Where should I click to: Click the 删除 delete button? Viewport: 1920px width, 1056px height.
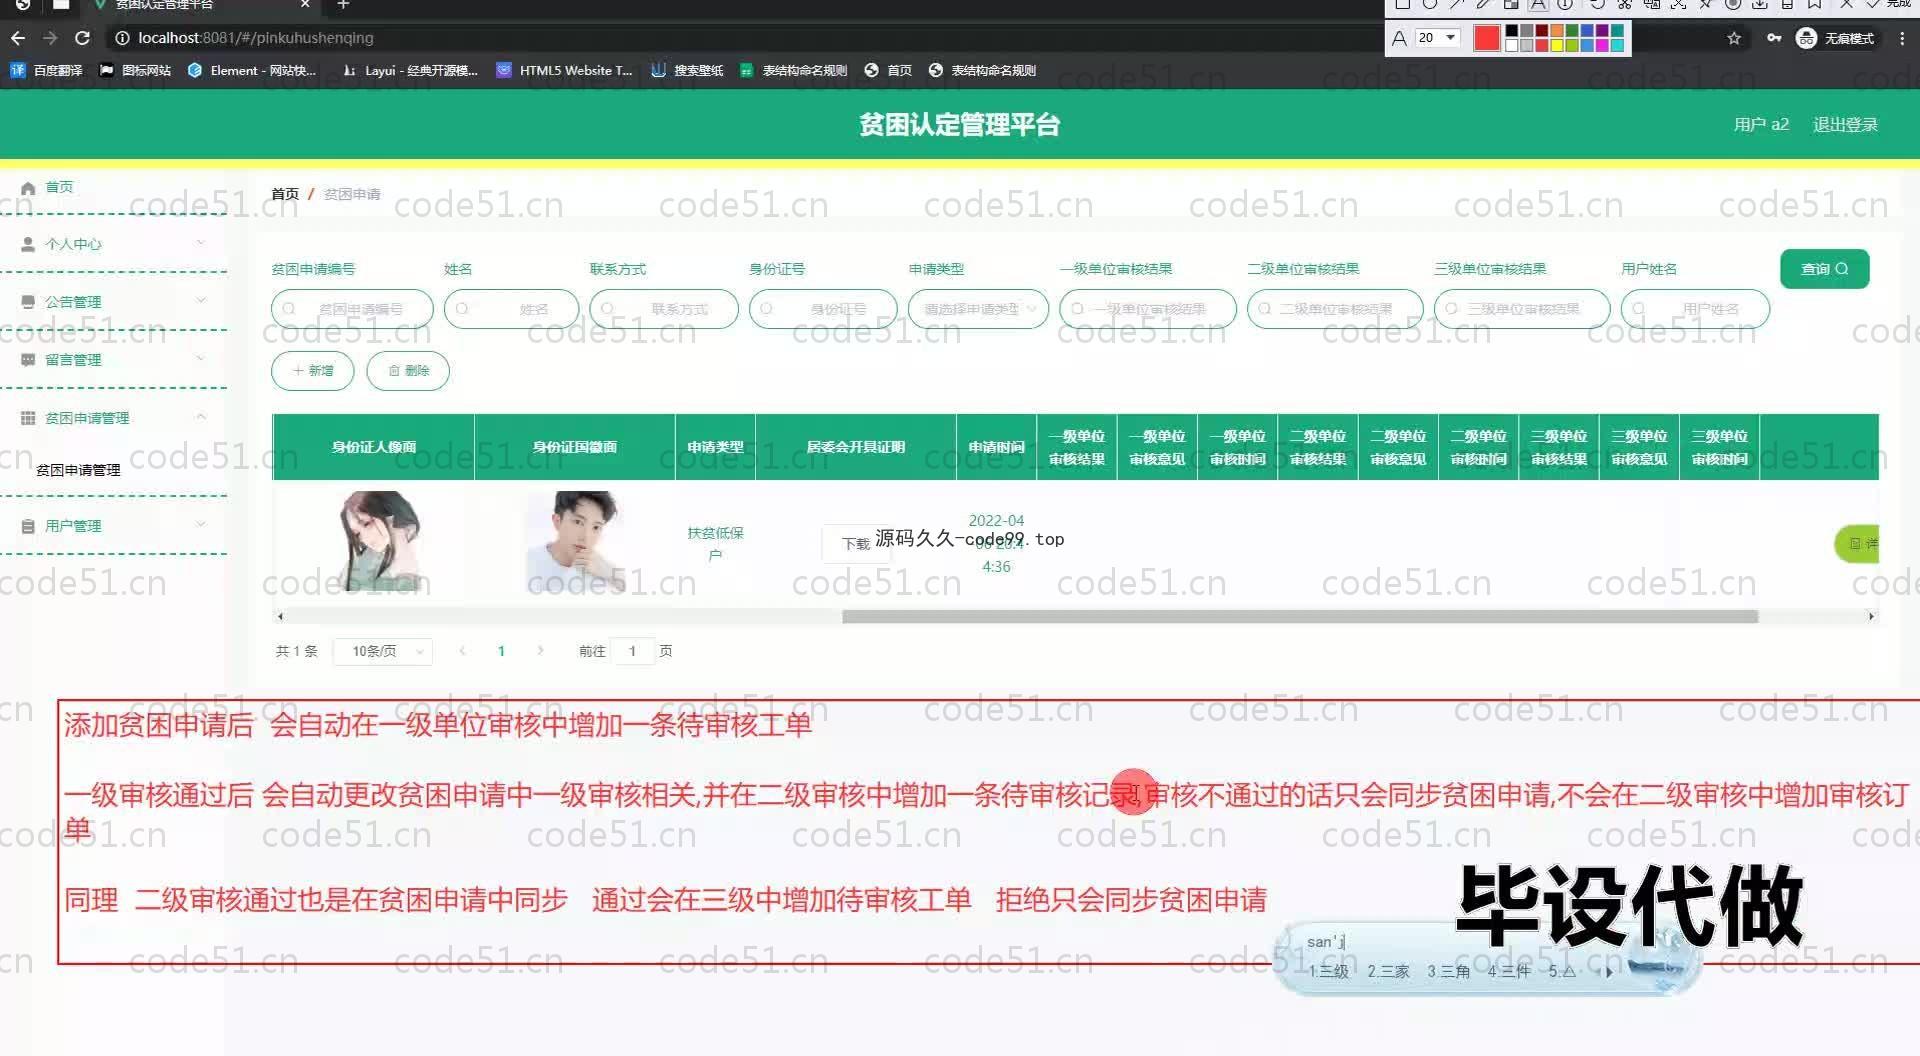point(408,370)
